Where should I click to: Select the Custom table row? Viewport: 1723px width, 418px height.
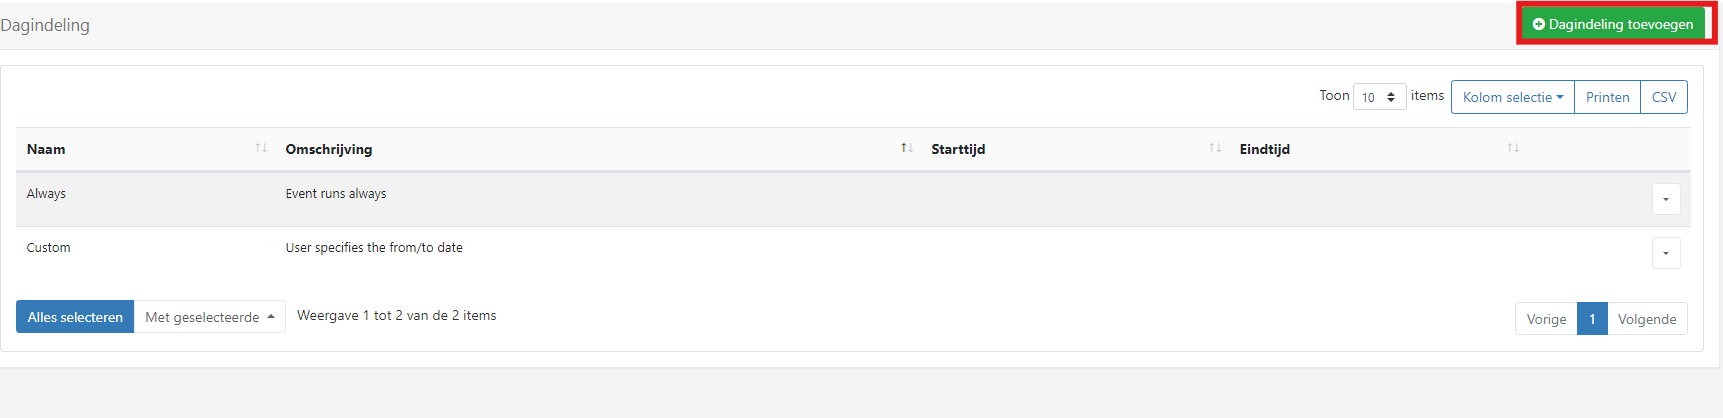click(600, 248)
